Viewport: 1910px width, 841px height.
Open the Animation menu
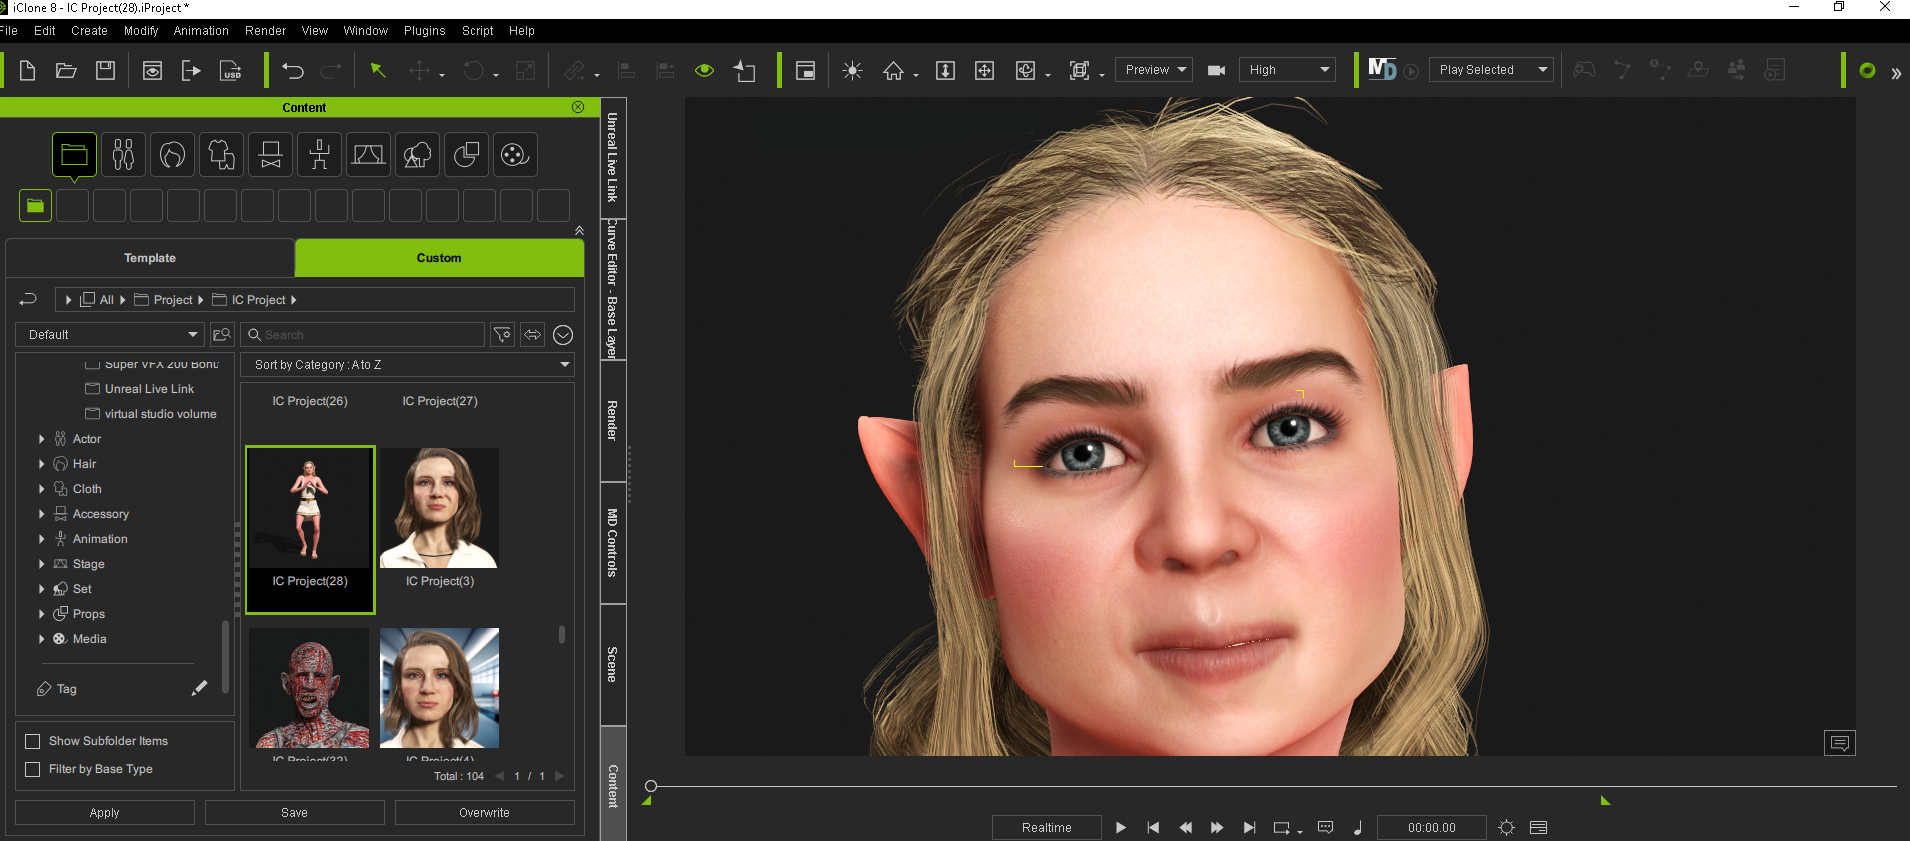coord(201,31)
